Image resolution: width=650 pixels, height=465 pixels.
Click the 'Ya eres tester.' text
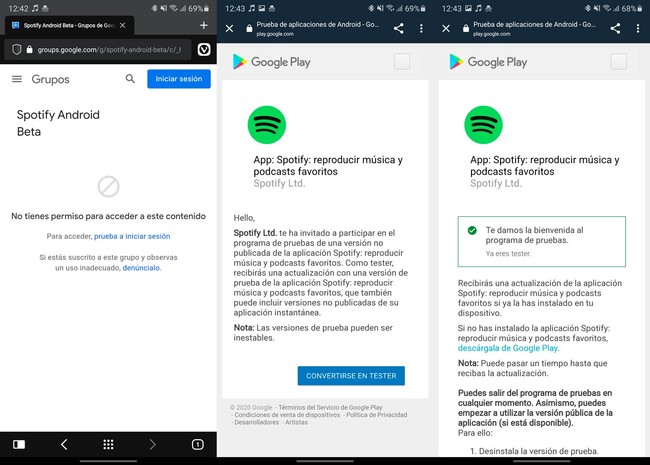click(508, 254)
